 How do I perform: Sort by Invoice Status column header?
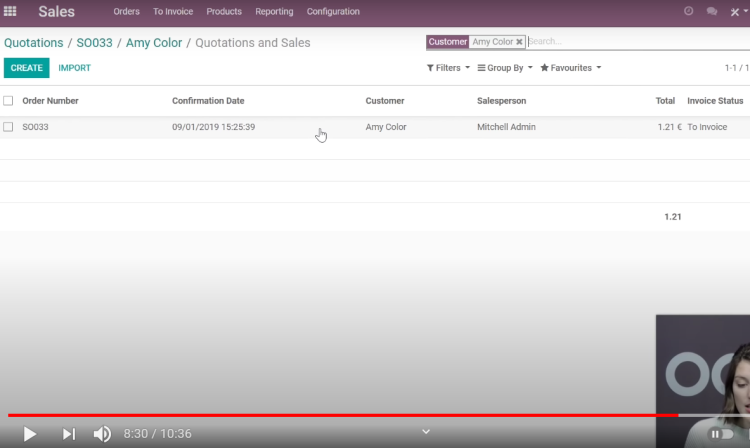point(715,101)
